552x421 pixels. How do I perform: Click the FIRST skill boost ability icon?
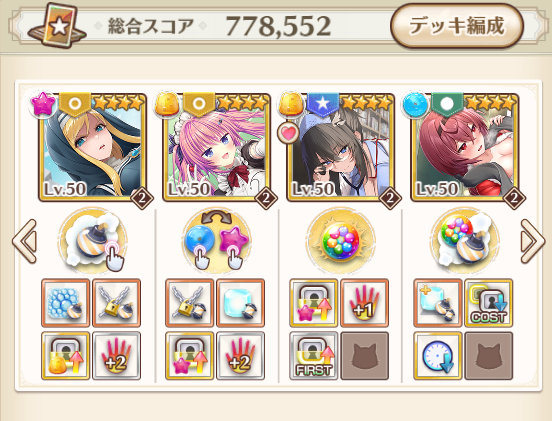[x=314, y=356]
